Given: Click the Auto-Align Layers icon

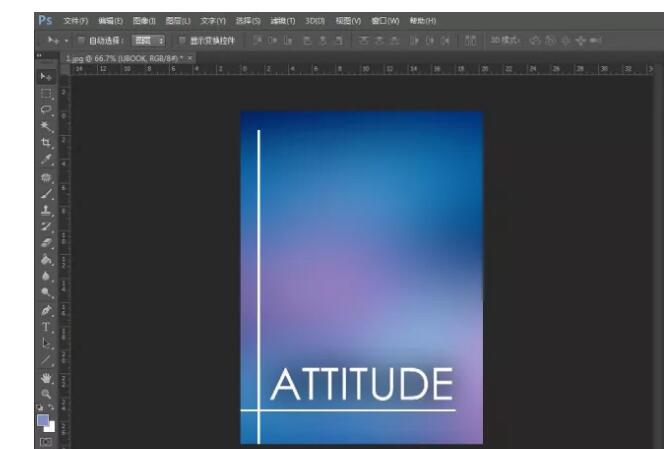Looking at the screenshot, I should coord(471,41).
